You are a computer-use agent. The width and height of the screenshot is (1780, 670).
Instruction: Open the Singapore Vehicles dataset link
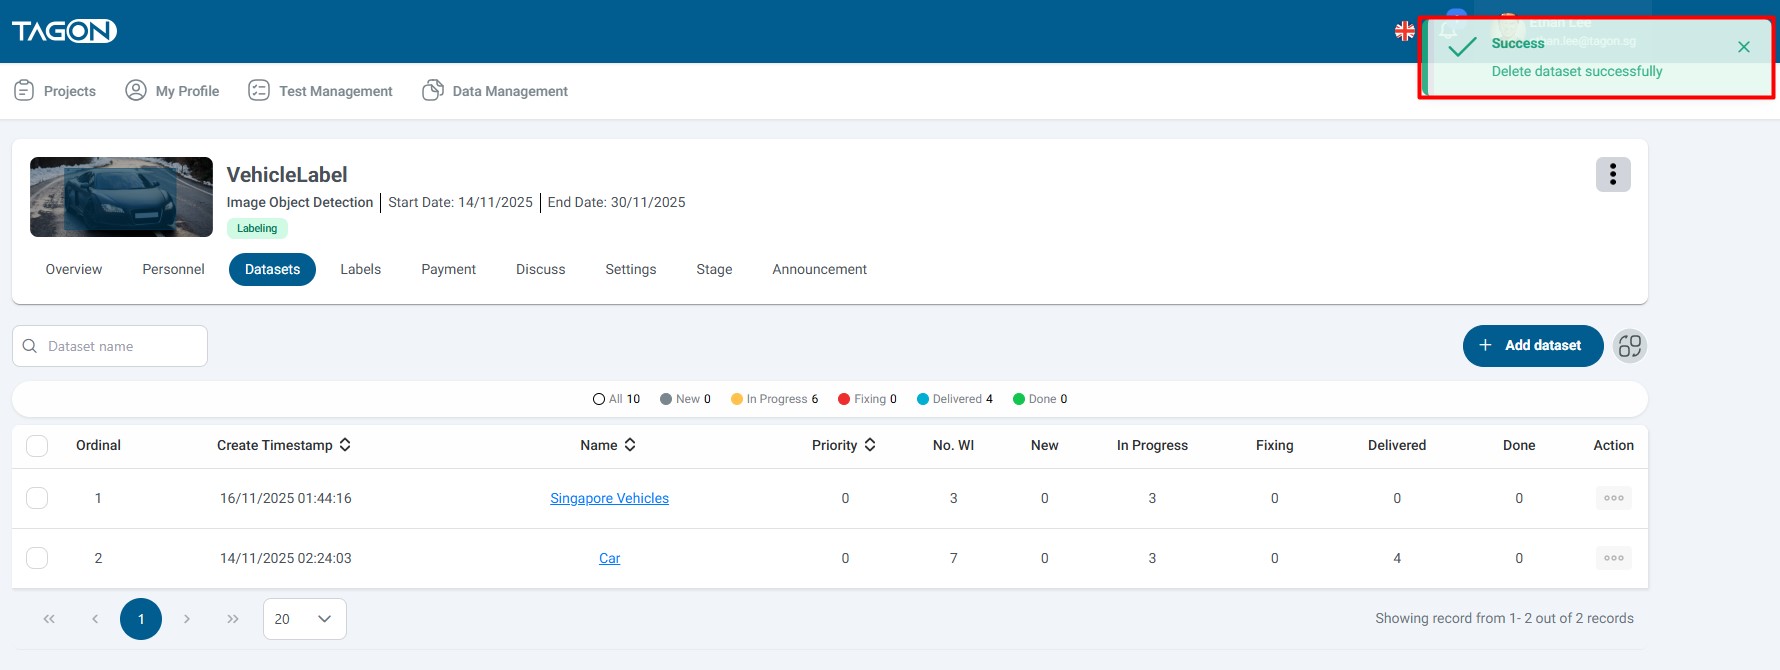pos(609,498)
